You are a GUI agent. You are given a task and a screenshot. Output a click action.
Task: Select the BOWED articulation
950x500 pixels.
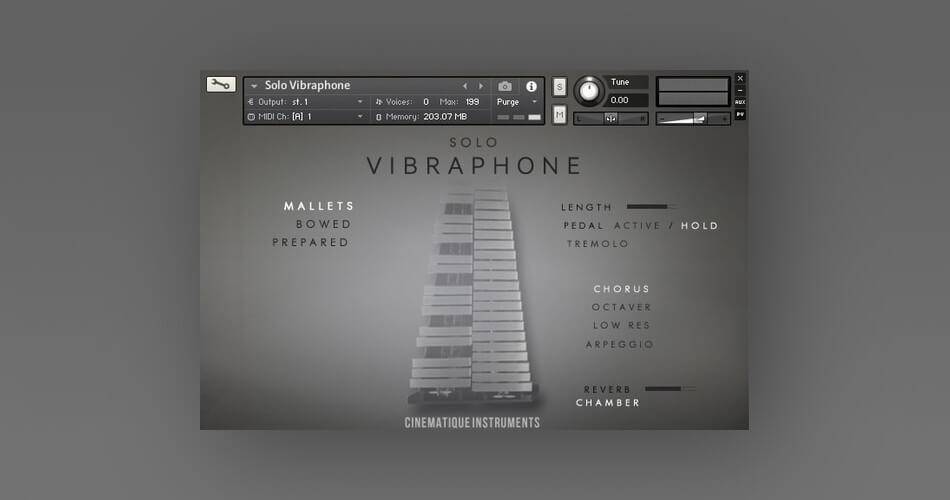(x=324, y=224)
